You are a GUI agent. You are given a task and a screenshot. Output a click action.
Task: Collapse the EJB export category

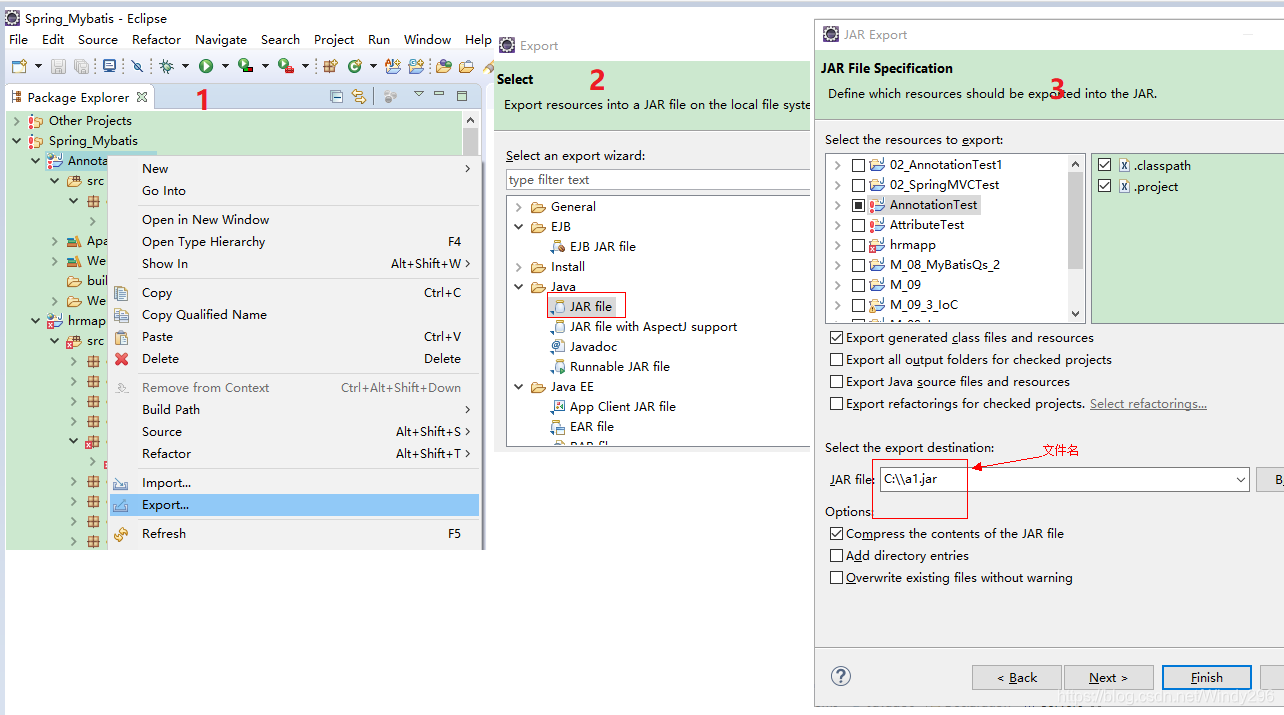coord(519,227)
